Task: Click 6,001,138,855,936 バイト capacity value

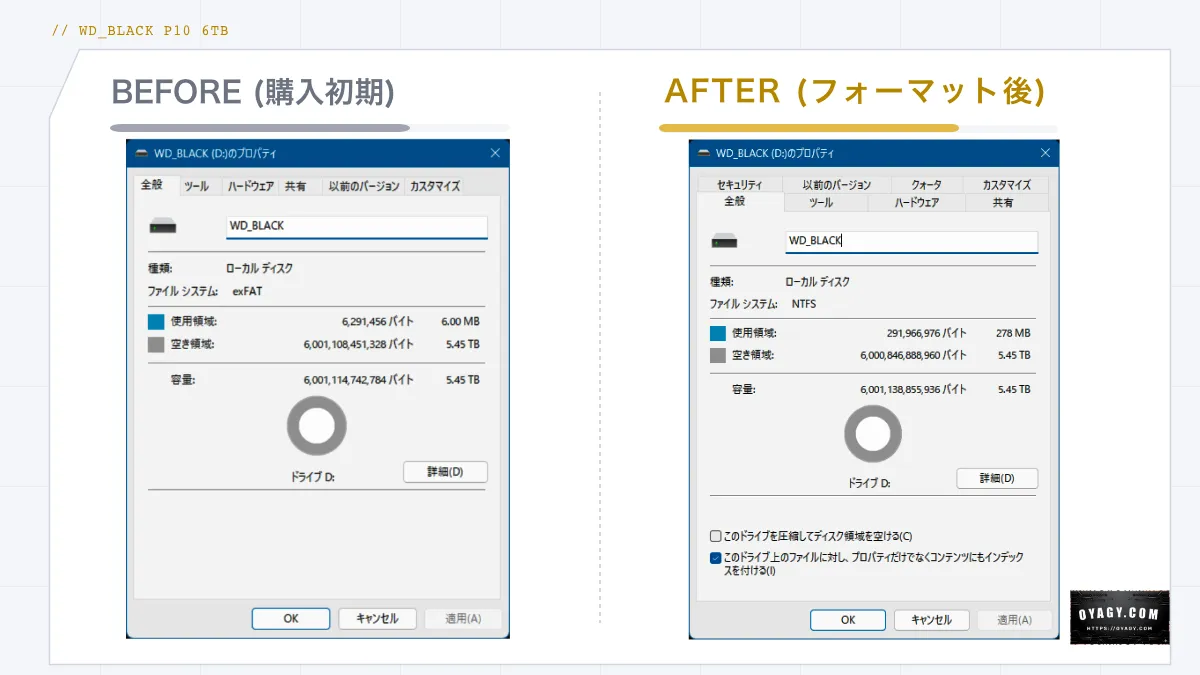Action: pyautogui.click(x=914, y=389)
